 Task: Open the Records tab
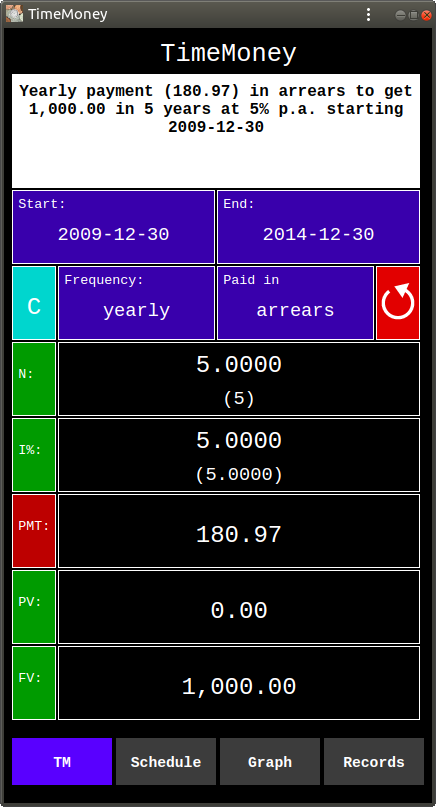pyautogui.click(x=374, y=762)
